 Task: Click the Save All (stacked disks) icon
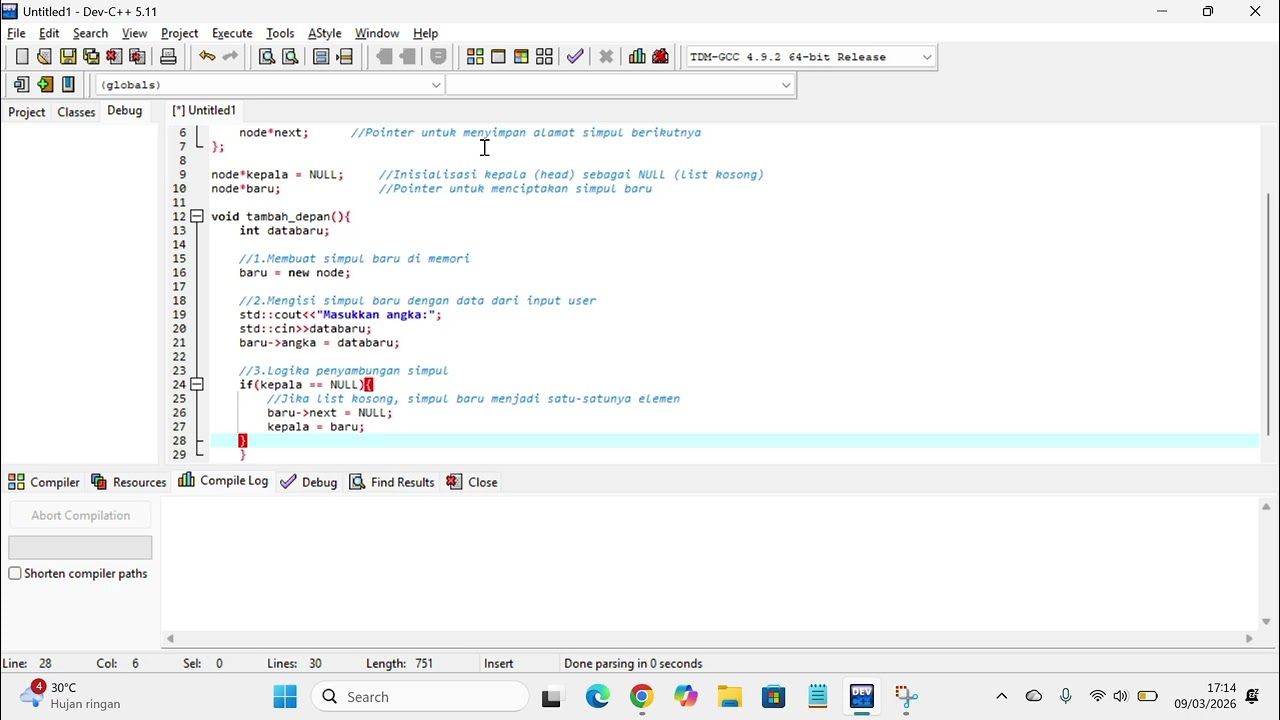tap(91, 57)
